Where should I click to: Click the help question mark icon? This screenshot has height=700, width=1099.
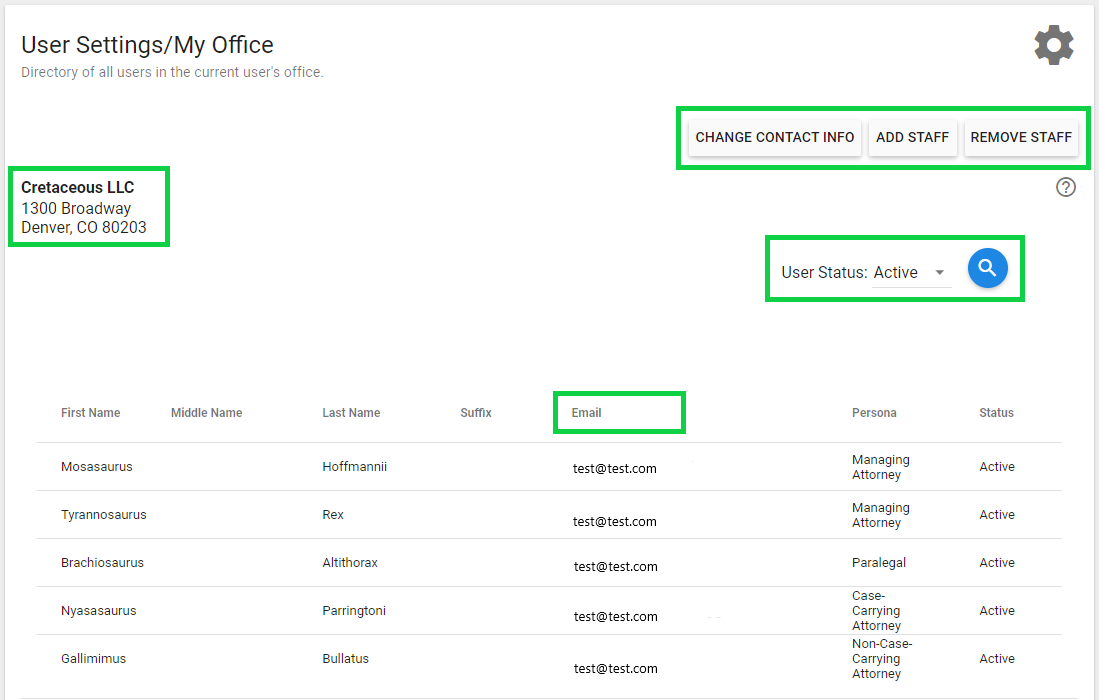pyautogui.click(x=1065, y=187)
